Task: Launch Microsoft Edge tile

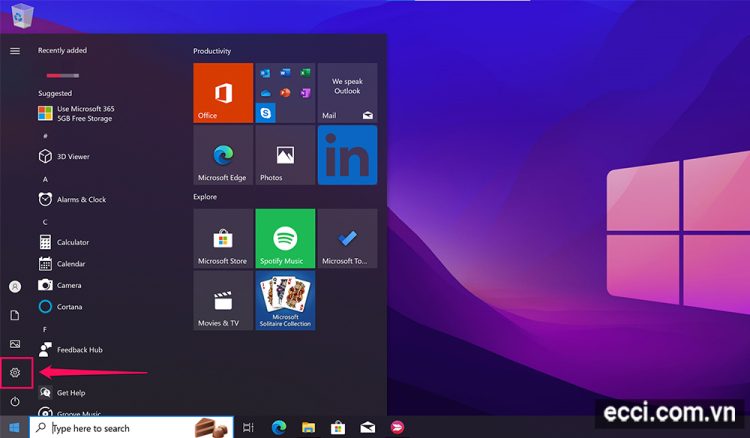Action: click(223, 155)
